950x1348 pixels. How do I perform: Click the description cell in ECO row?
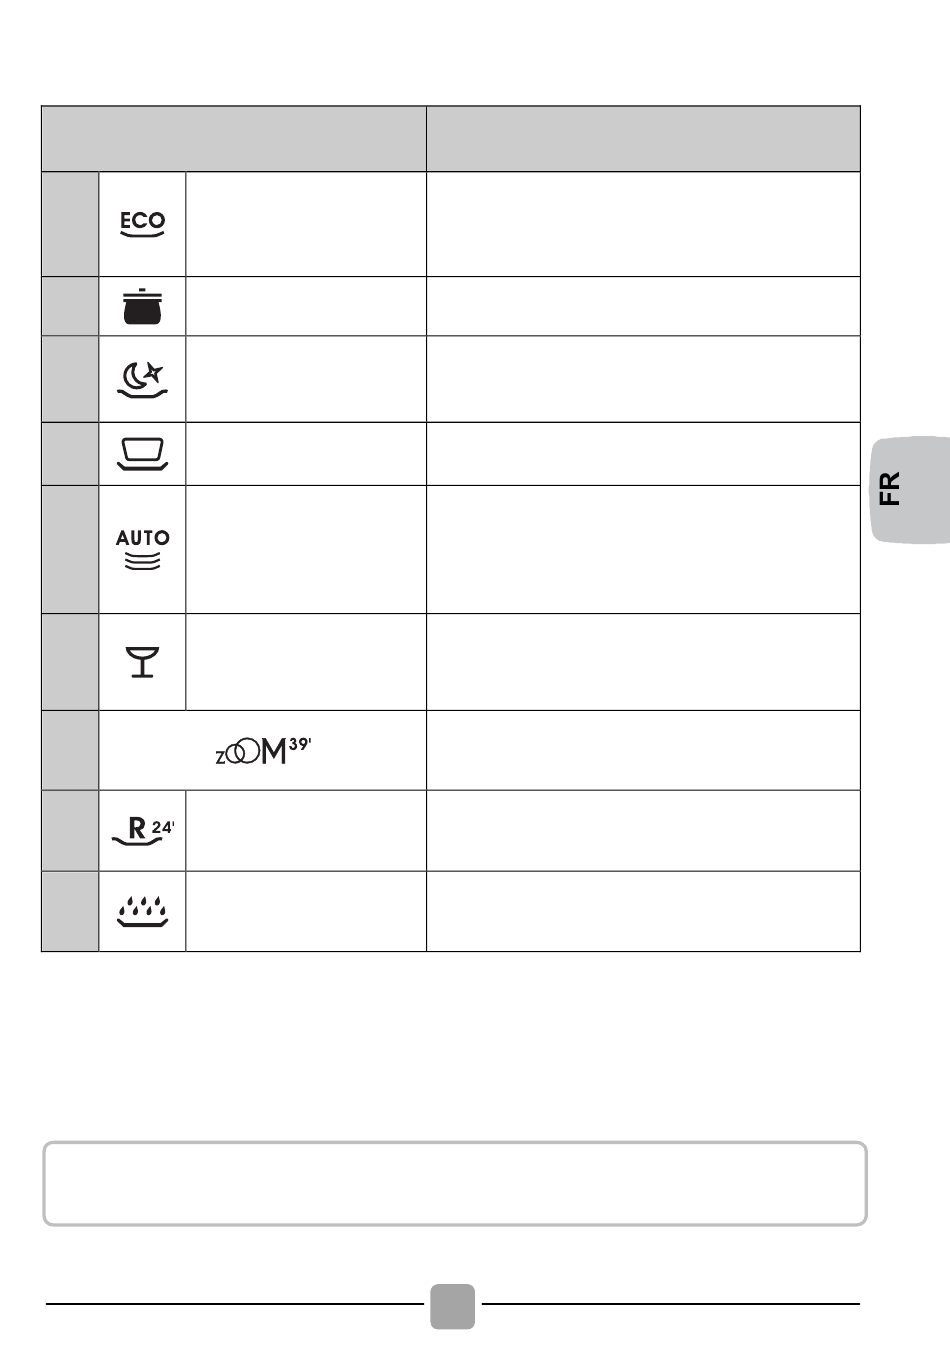pos(643,224)
